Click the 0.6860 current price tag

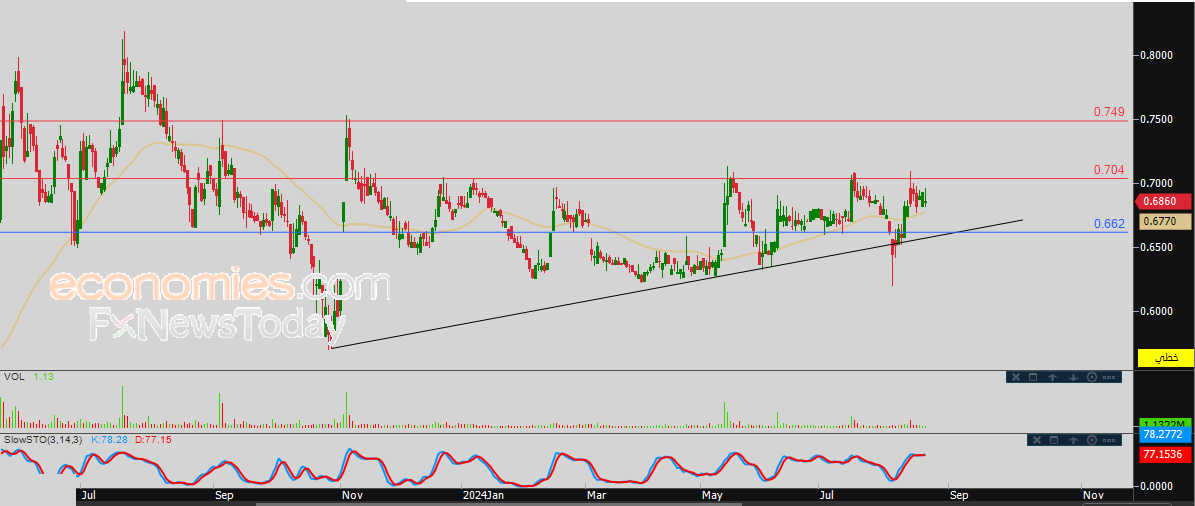tap(1165, 201)
